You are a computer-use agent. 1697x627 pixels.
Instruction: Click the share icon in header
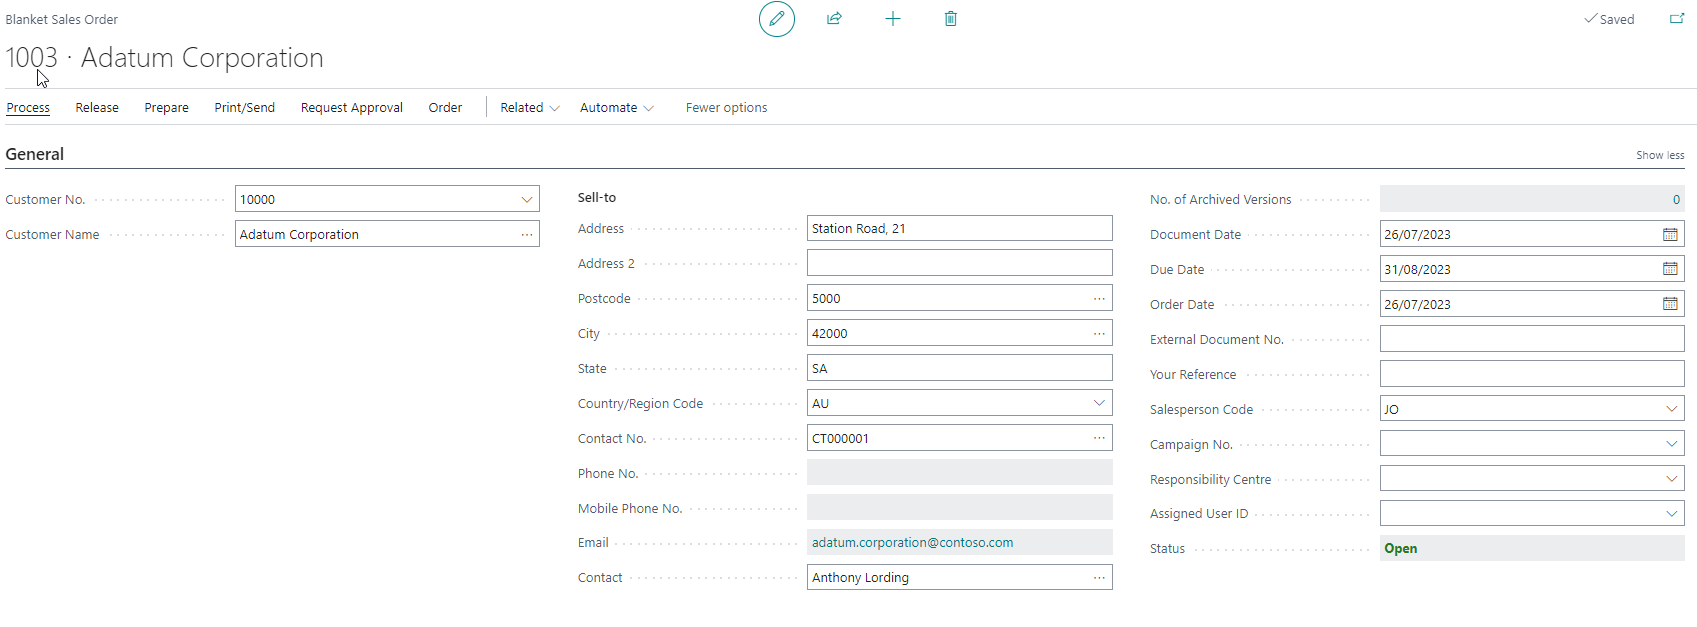(x=834, y=19)
